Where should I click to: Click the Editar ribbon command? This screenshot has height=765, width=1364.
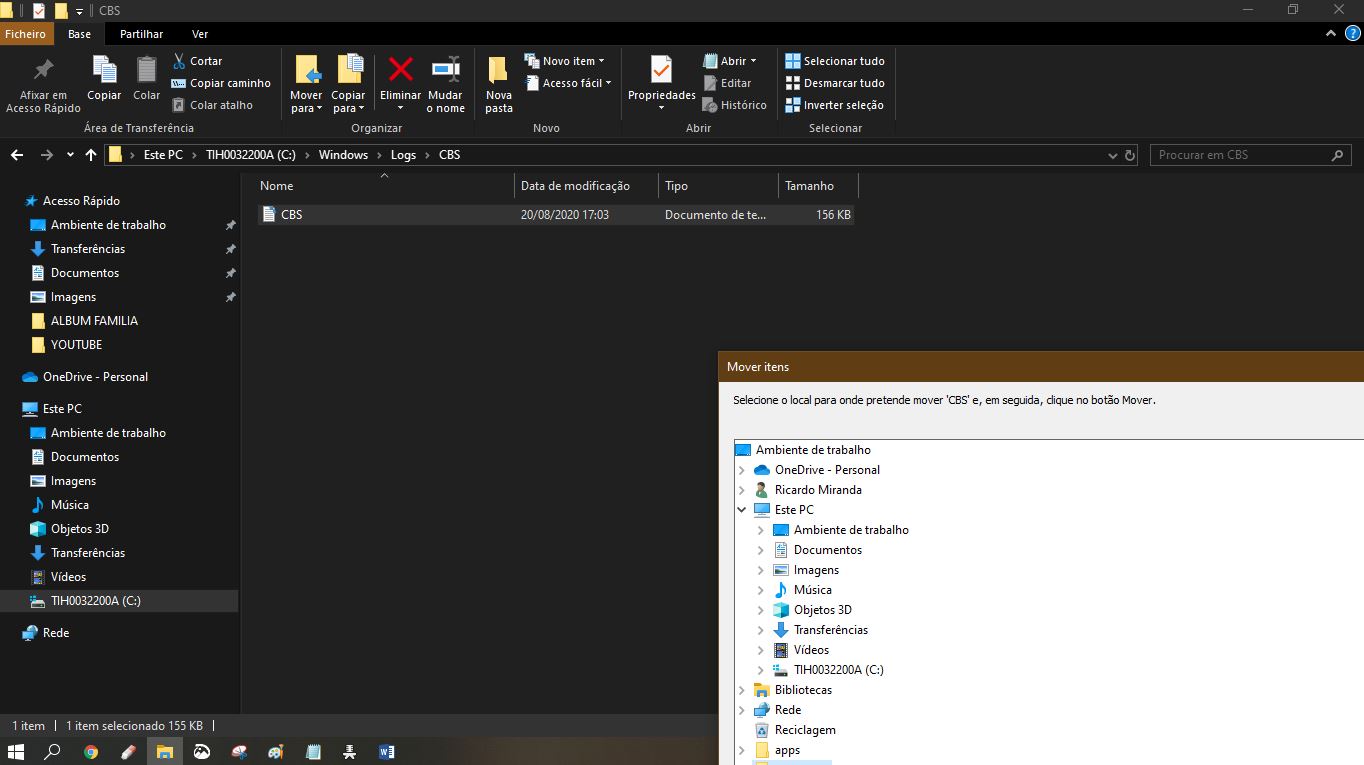[727, 83]
